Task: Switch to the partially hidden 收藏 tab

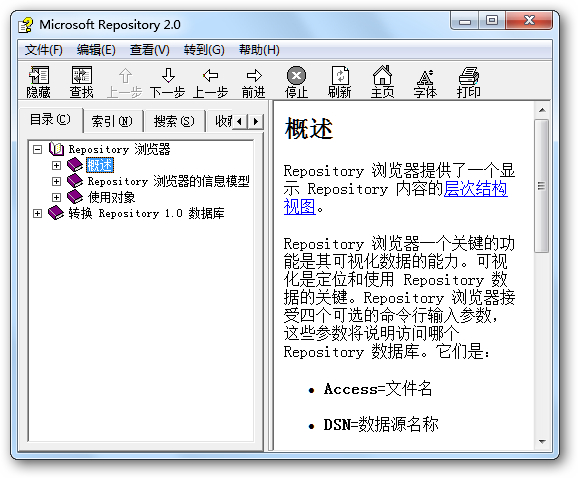Action: point(220,121)
